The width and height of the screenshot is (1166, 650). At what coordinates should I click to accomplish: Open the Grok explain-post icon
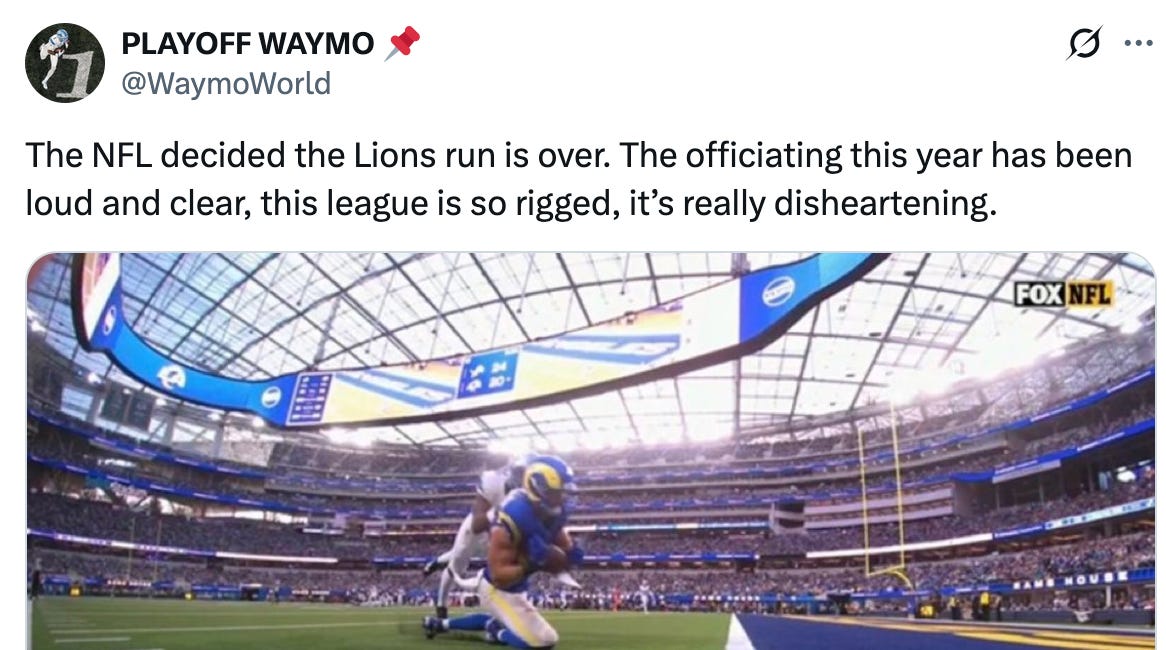pyautogui.click(x=1084, y=43)
